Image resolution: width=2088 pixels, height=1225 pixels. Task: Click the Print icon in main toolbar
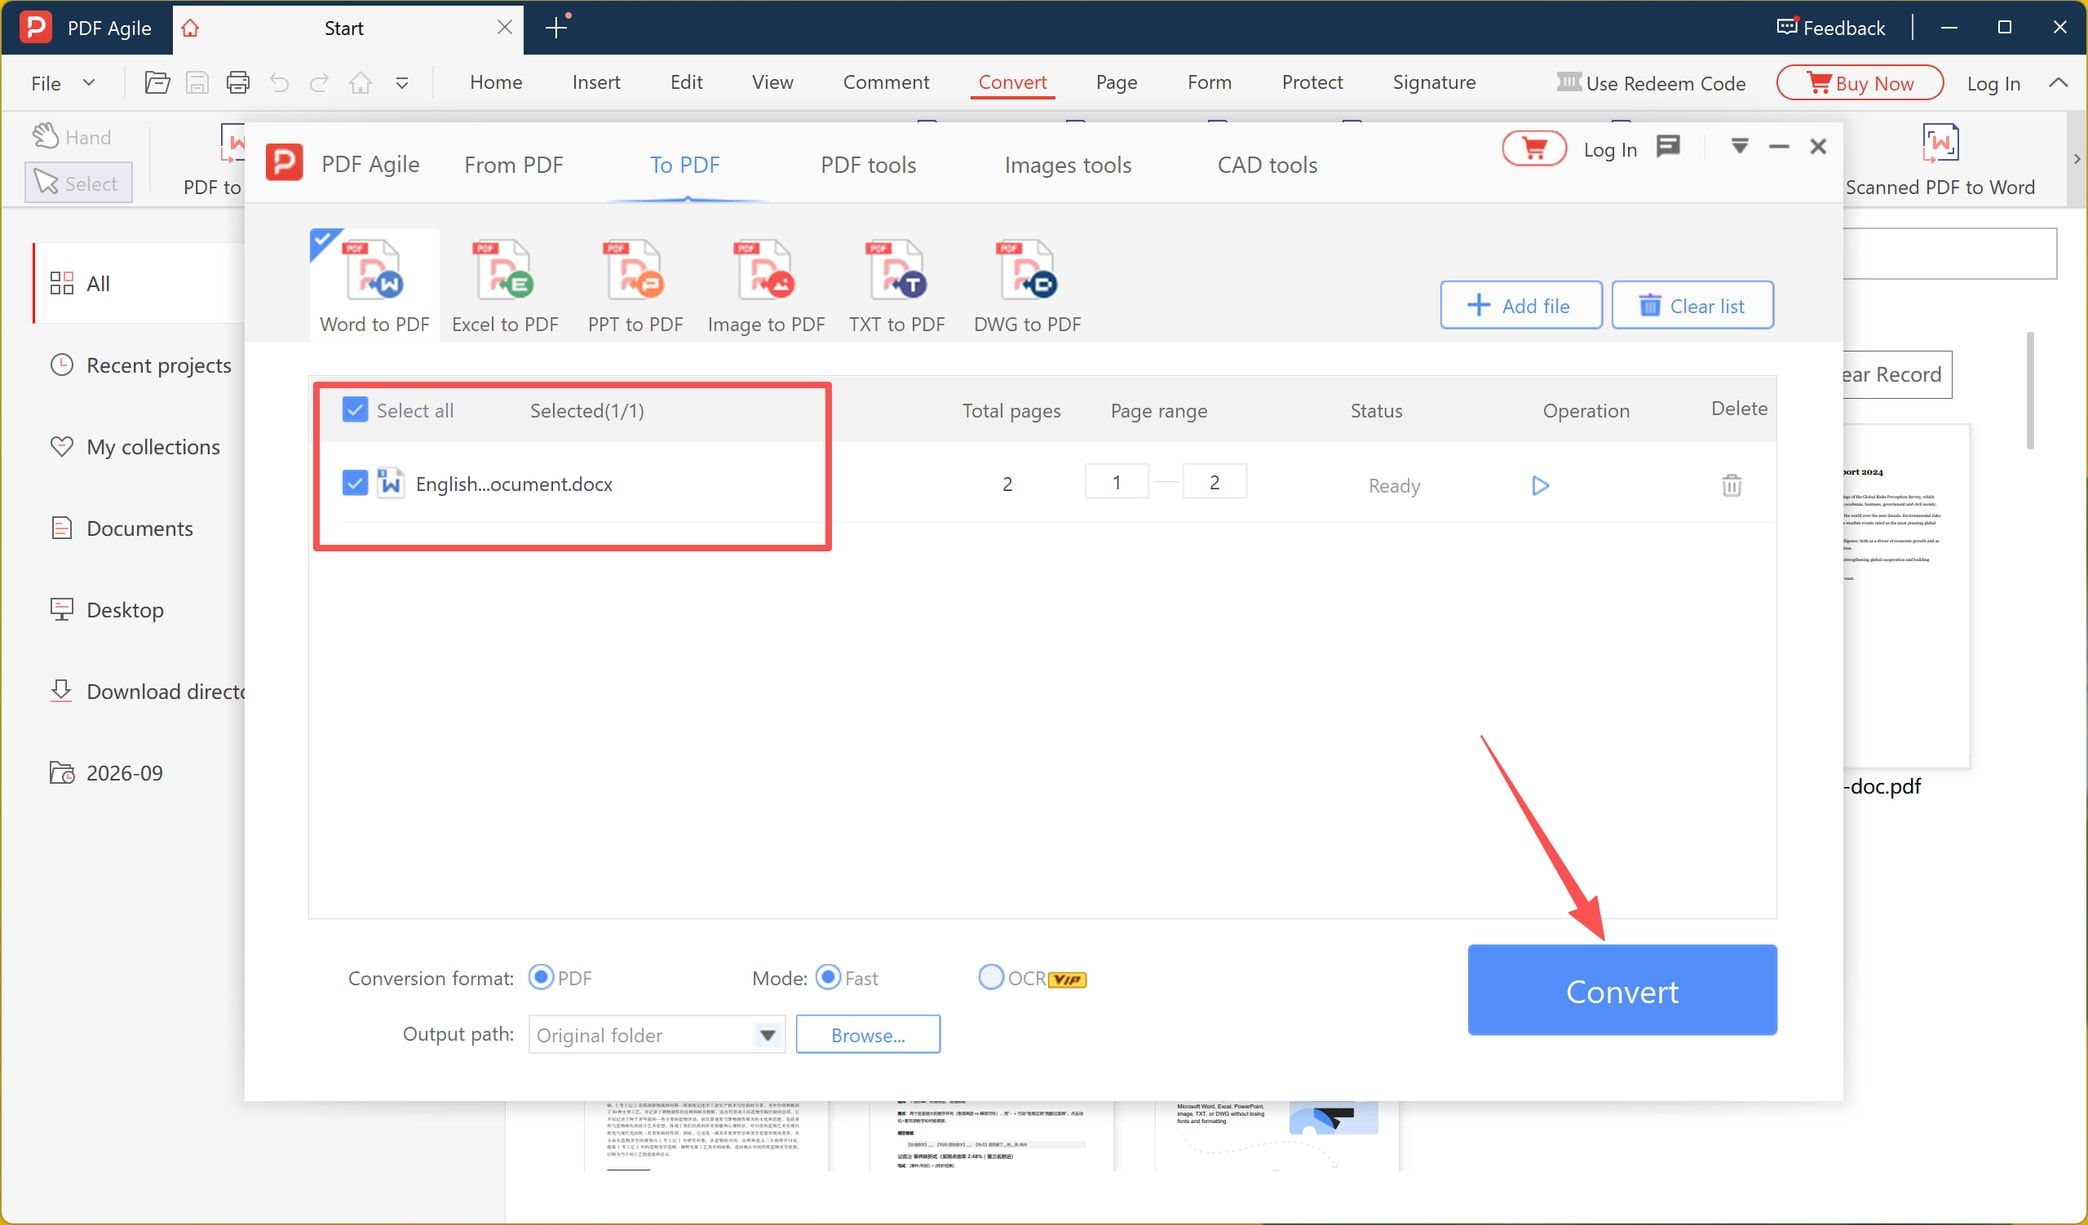[x=238, y=83]
